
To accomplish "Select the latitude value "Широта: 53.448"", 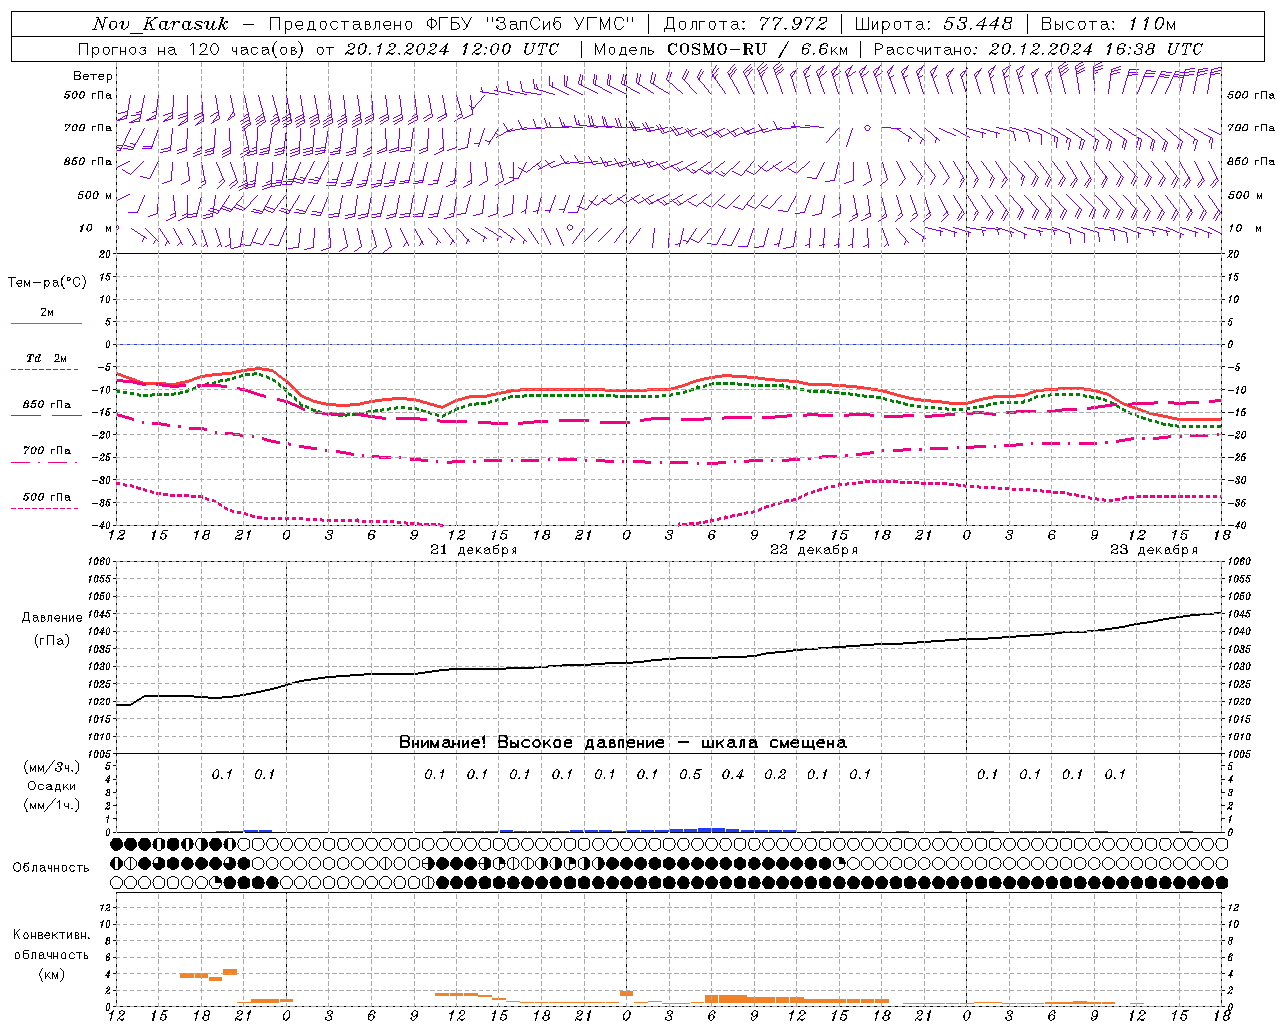I will (x=933, y=24).
